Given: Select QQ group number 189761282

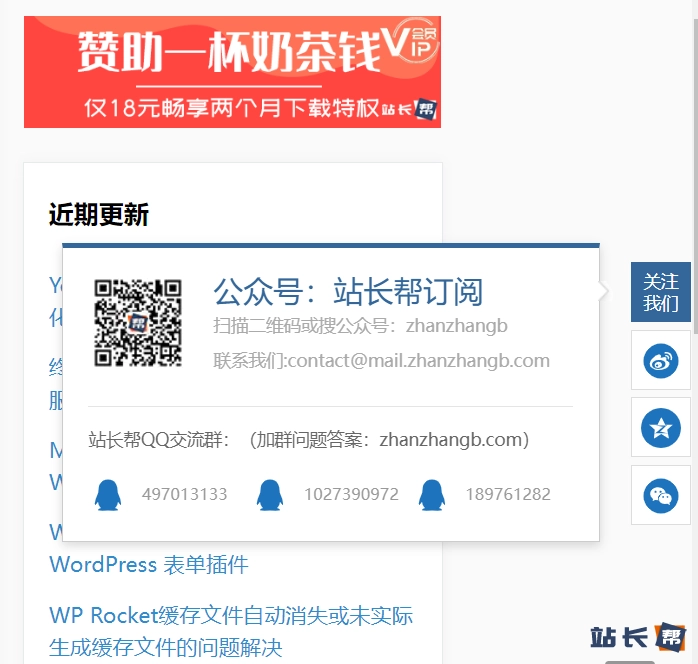Looking at the screenshot, I should pos(508,495).
